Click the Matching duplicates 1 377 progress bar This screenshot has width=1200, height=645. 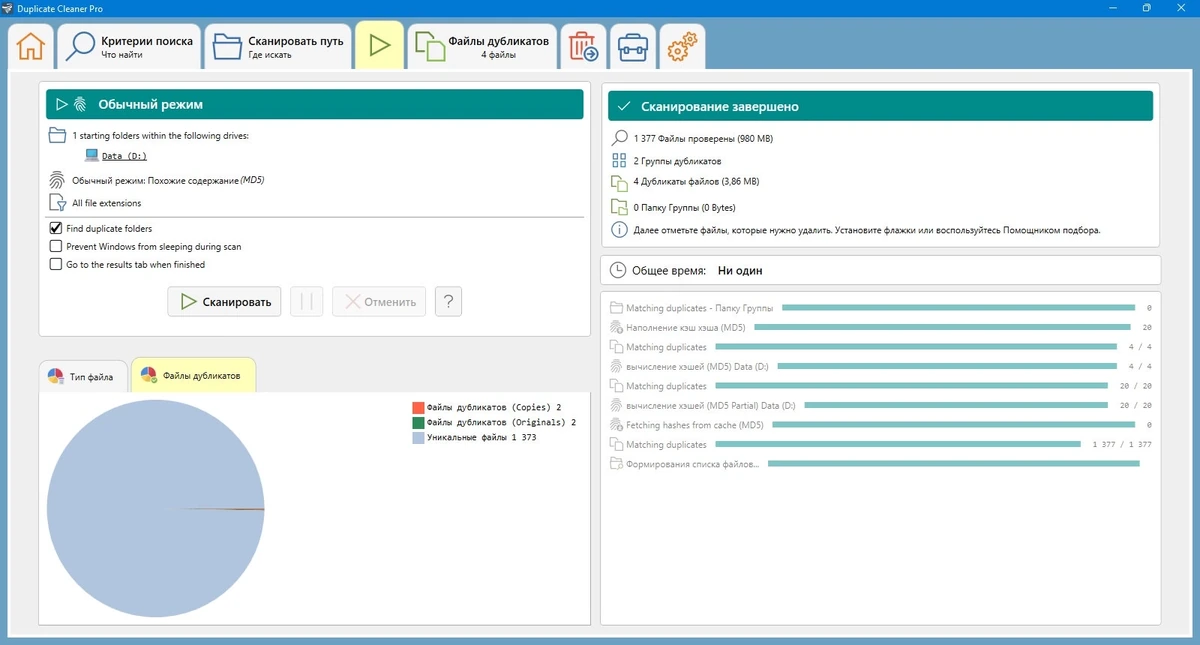pos(851,444)
